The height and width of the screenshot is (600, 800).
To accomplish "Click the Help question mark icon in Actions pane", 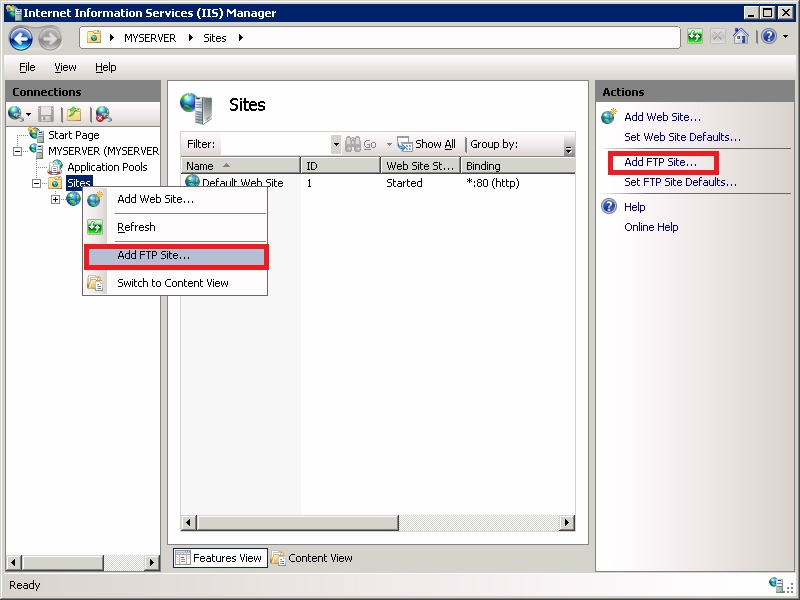I will (x=609, y=207).
